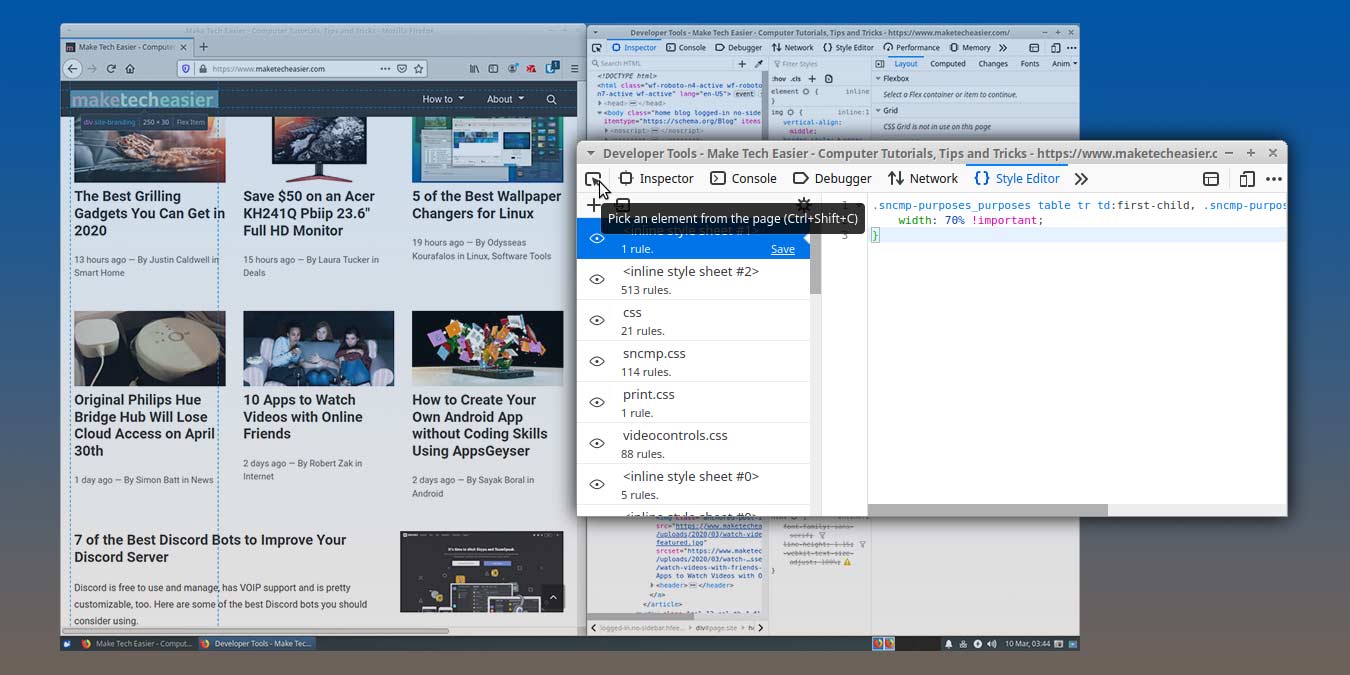Open the Firefox hamburger menu

(x=573, y=68)
